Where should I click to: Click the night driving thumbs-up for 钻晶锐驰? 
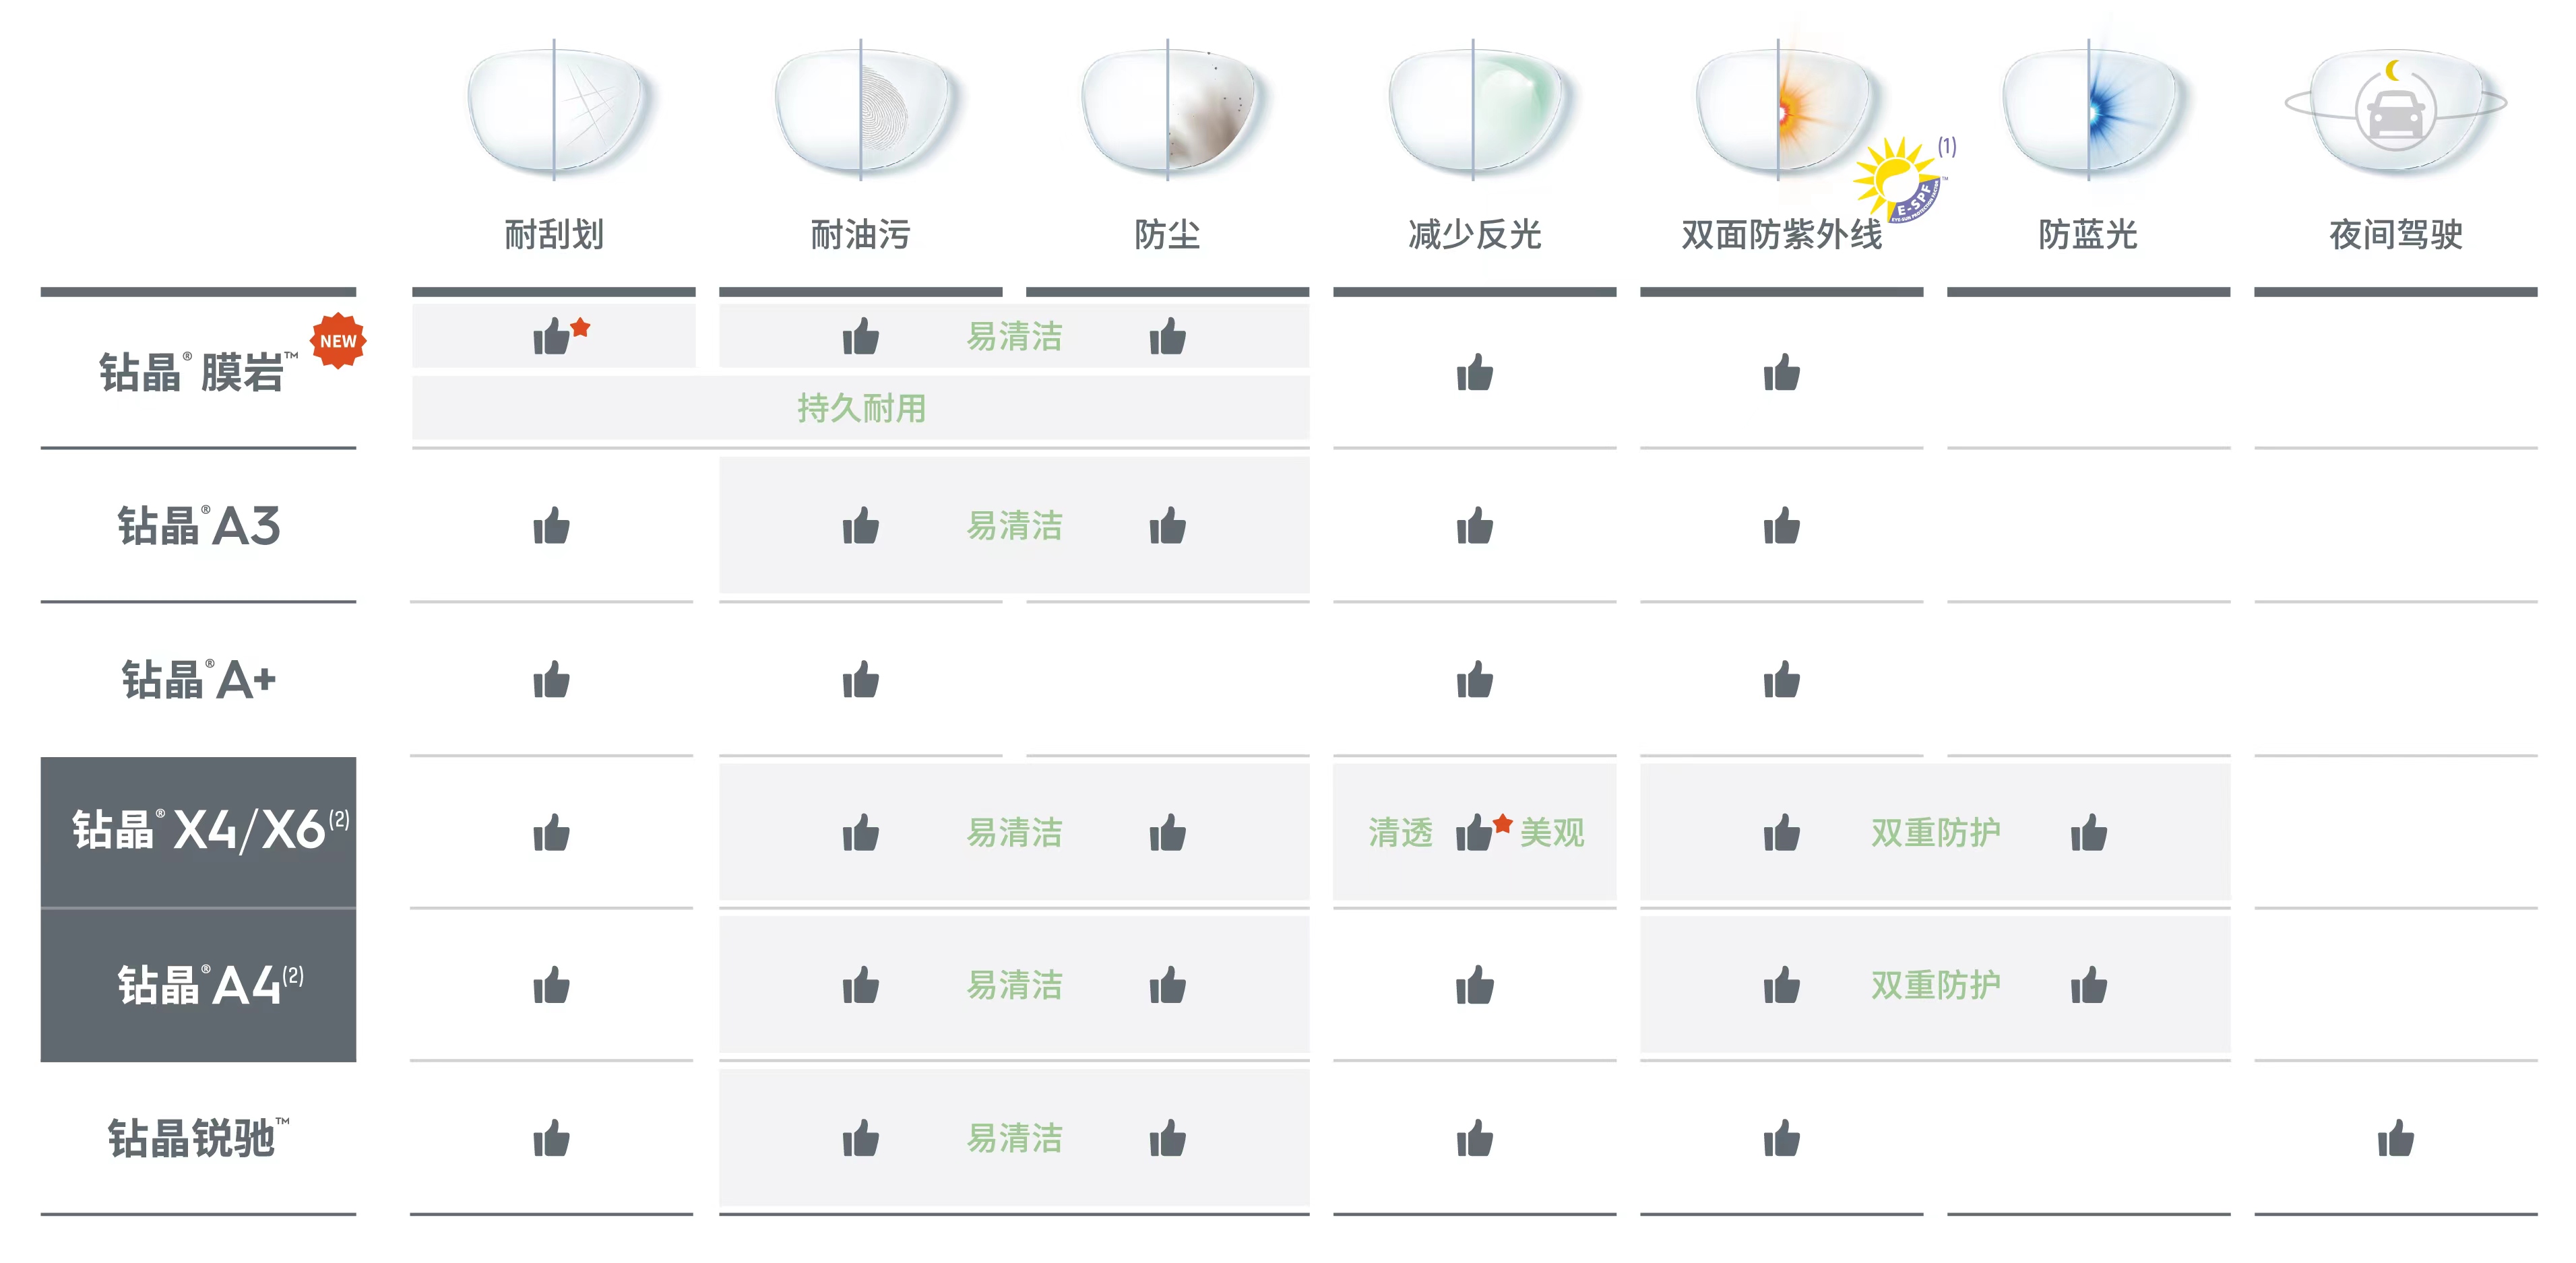pyautogui.click(x=2396, y=1138)
